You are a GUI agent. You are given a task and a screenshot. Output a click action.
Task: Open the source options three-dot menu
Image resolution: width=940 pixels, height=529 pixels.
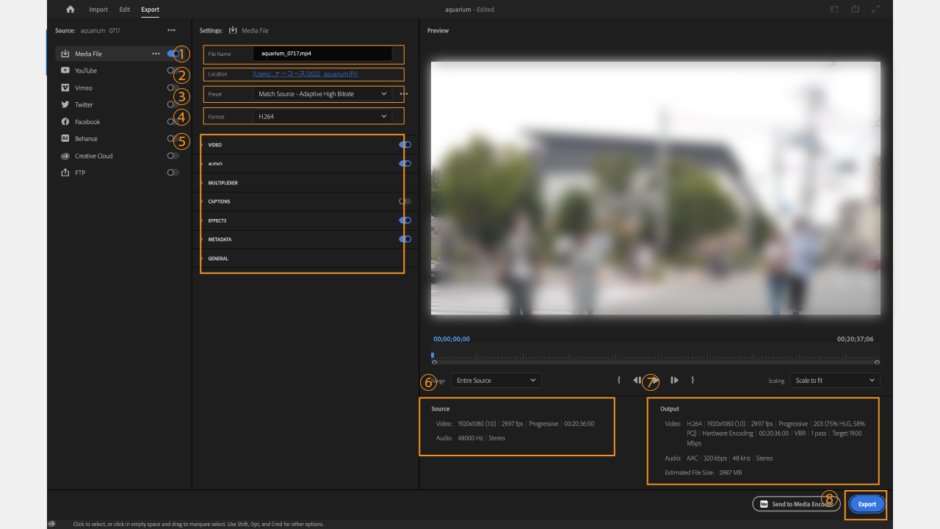click(x=171, y=31)
